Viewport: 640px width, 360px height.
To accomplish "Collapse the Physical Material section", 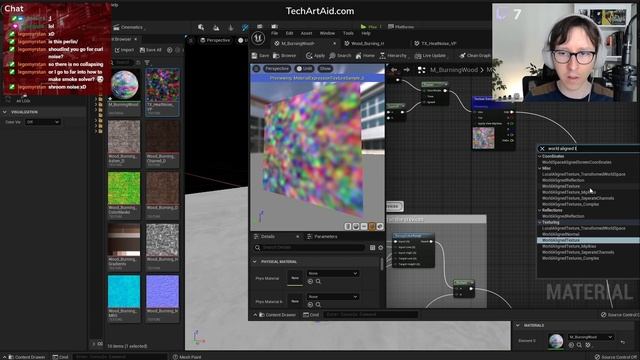I will tap(255, 262).
